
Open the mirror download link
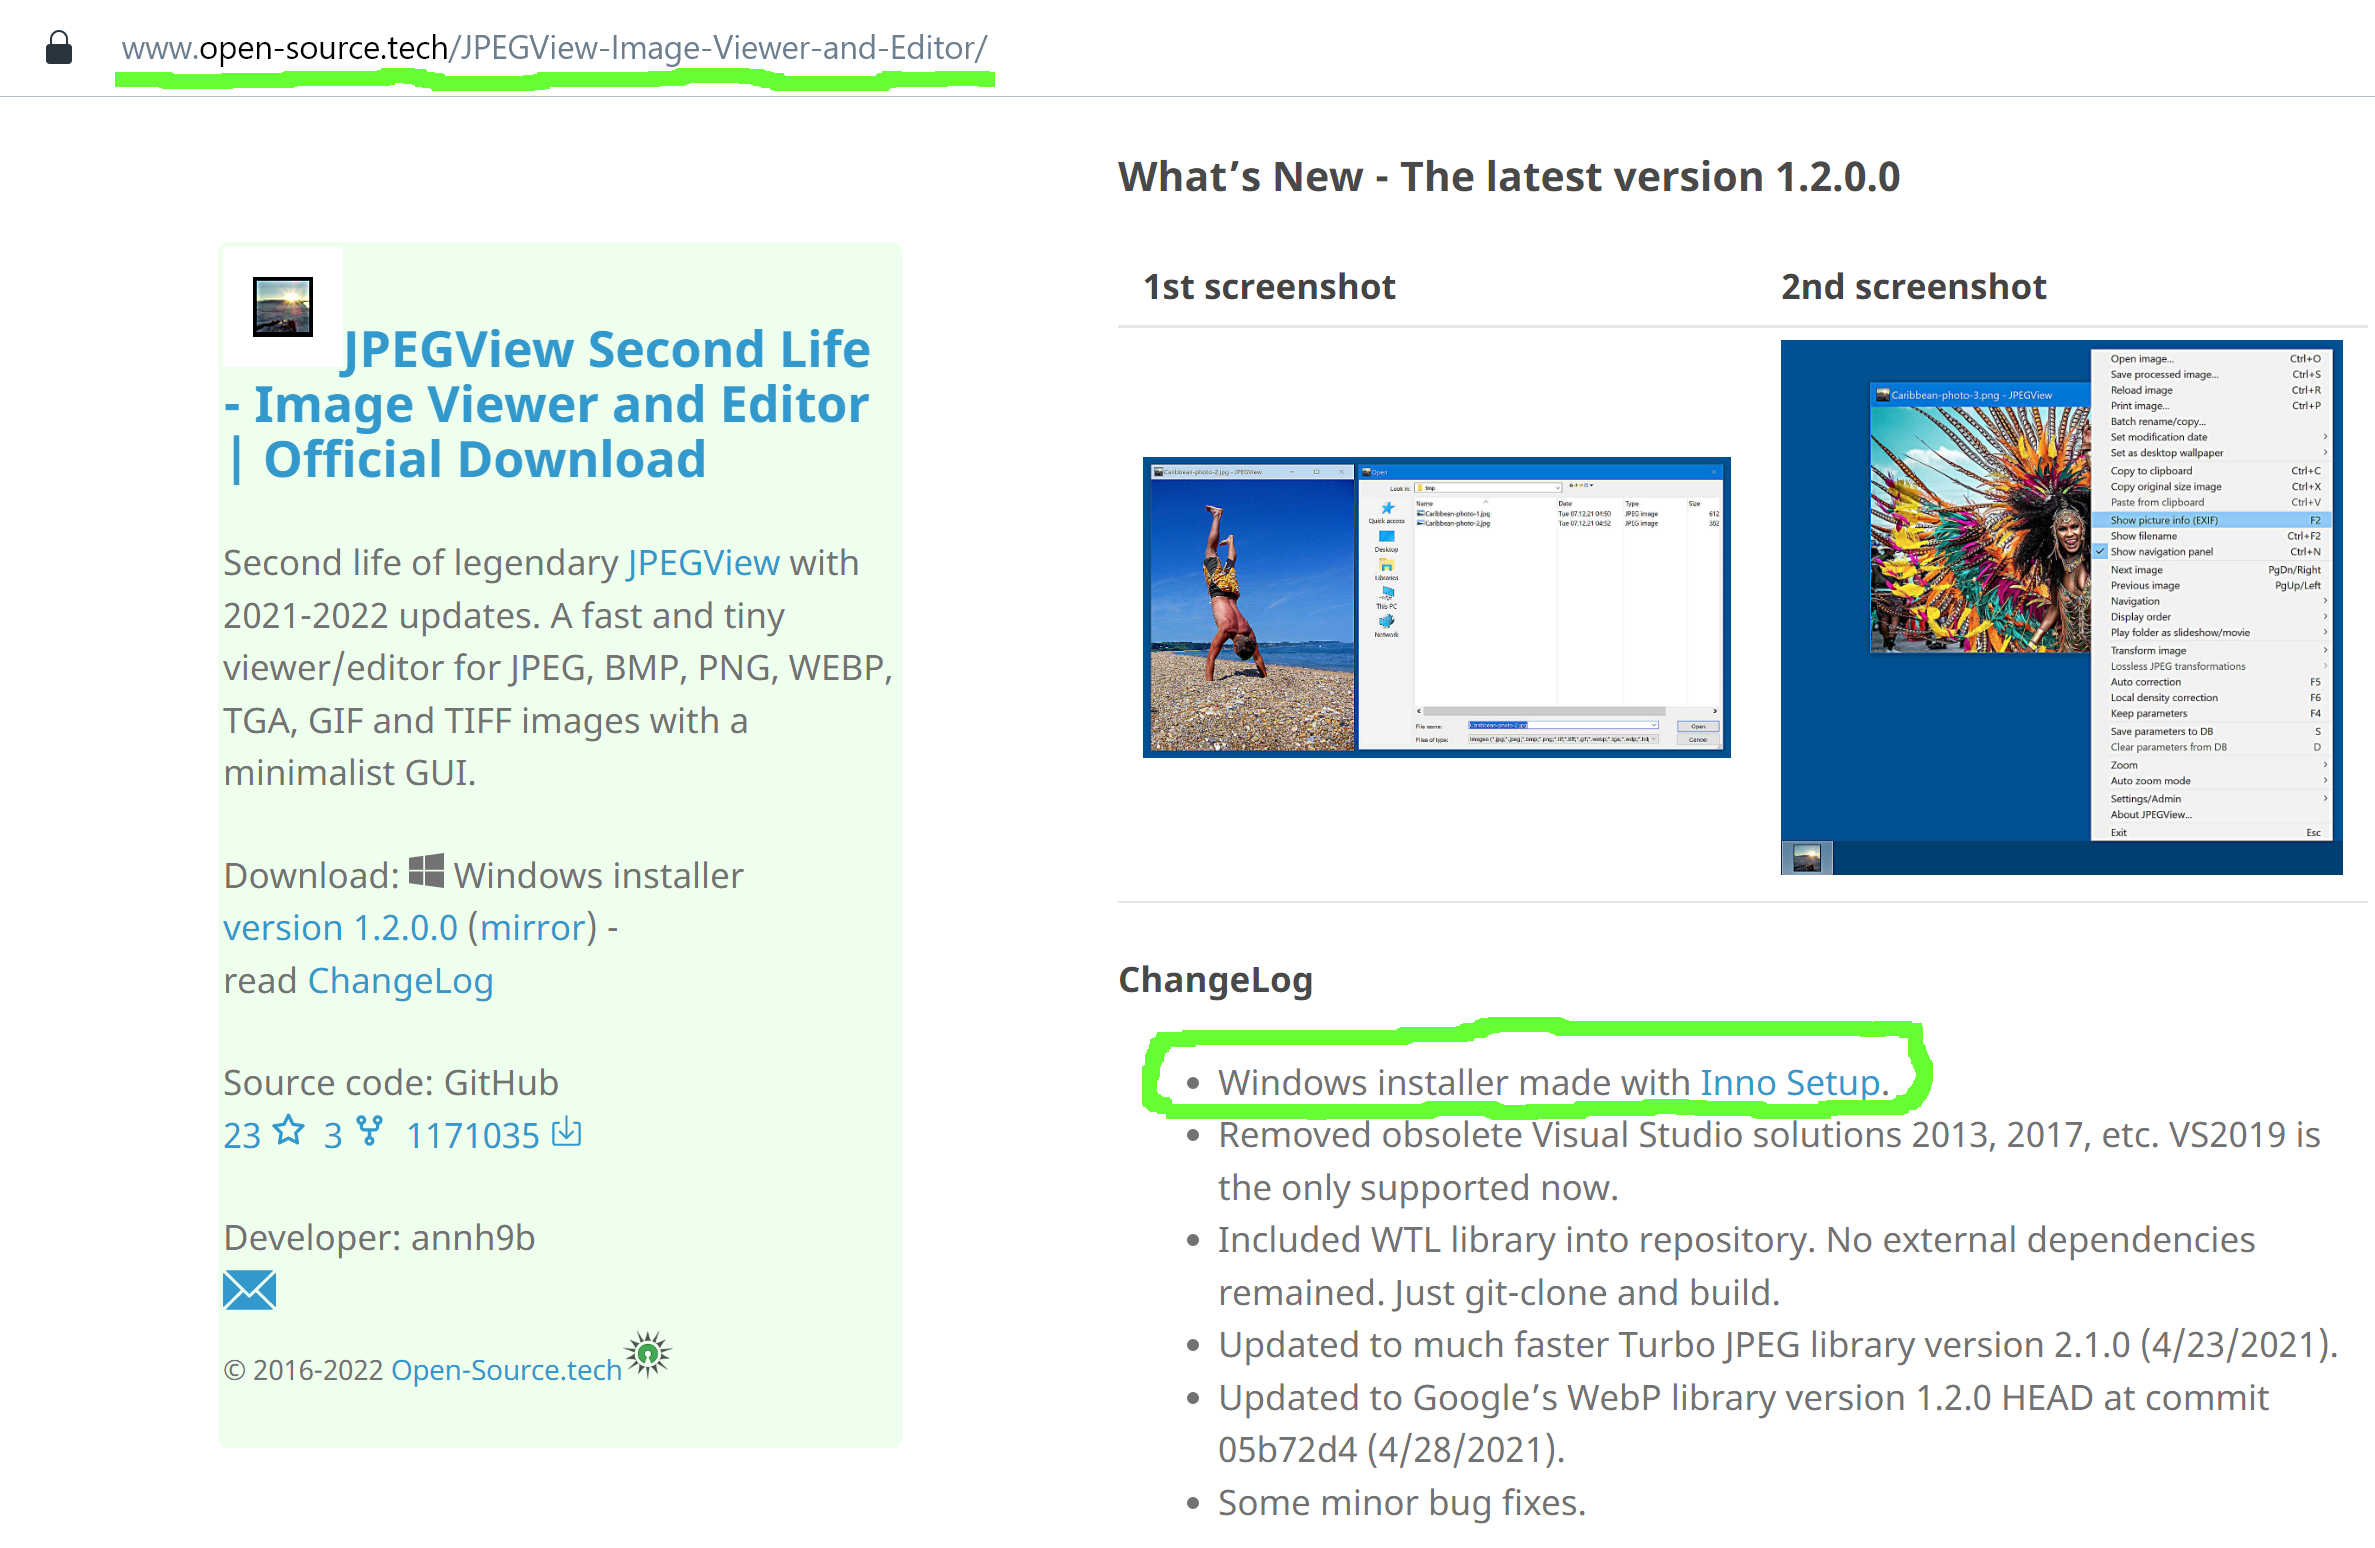532,928
